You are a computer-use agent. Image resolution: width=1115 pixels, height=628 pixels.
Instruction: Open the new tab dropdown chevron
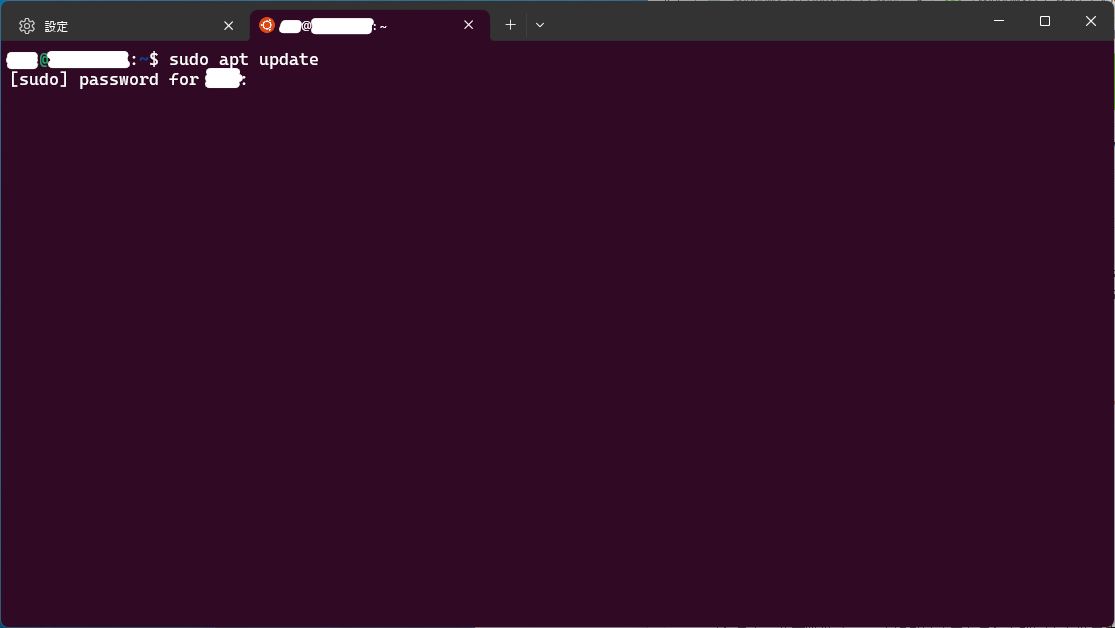[540, 25]
